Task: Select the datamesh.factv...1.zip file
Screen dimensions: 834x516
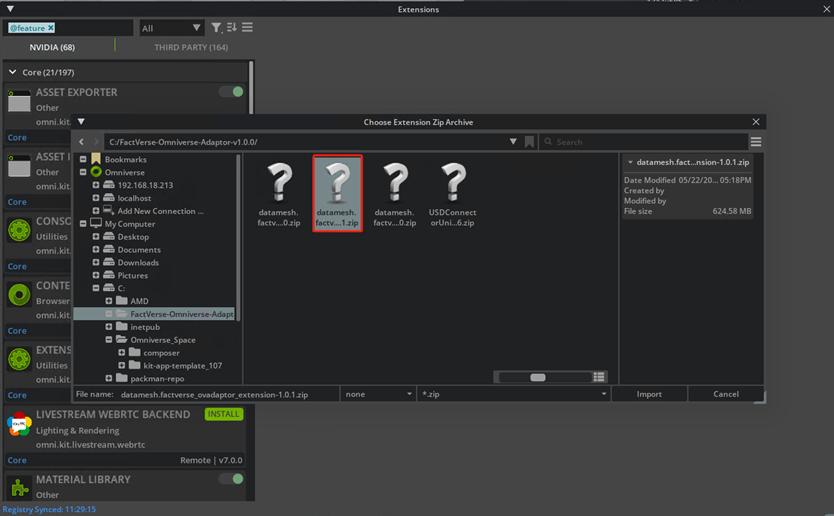Action: [x=337, y=193]
